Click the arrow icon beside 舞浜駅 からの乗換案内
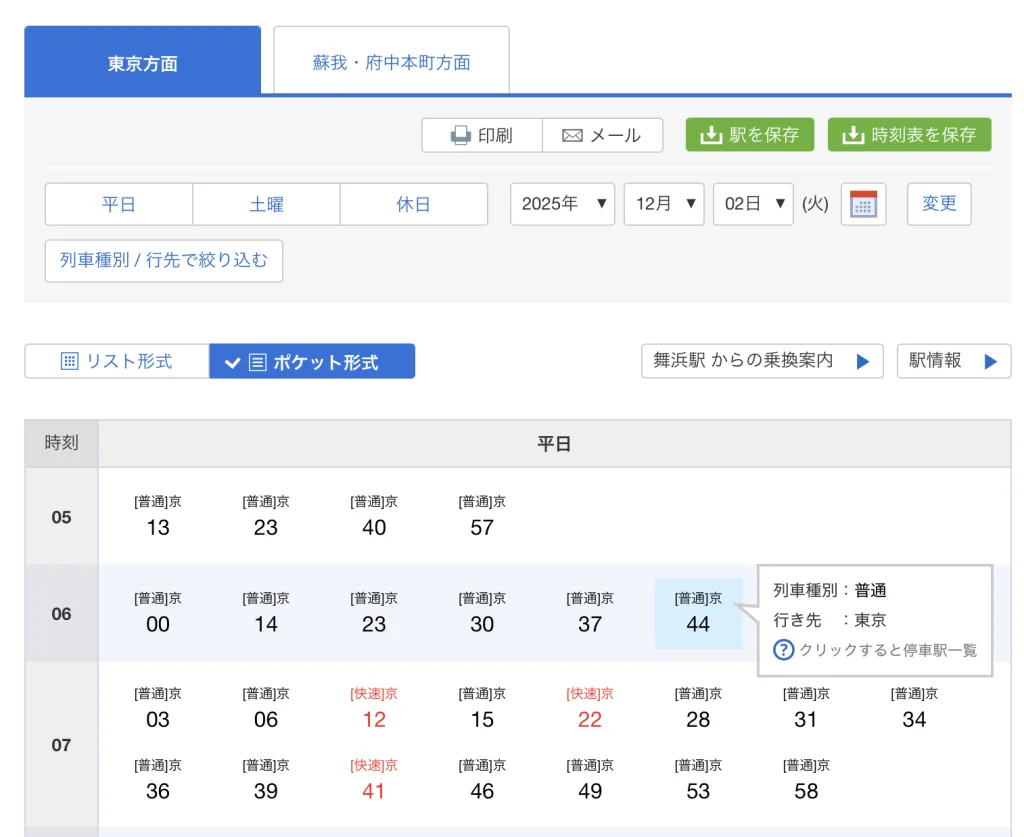1024x837 pixels. (862, 361)
